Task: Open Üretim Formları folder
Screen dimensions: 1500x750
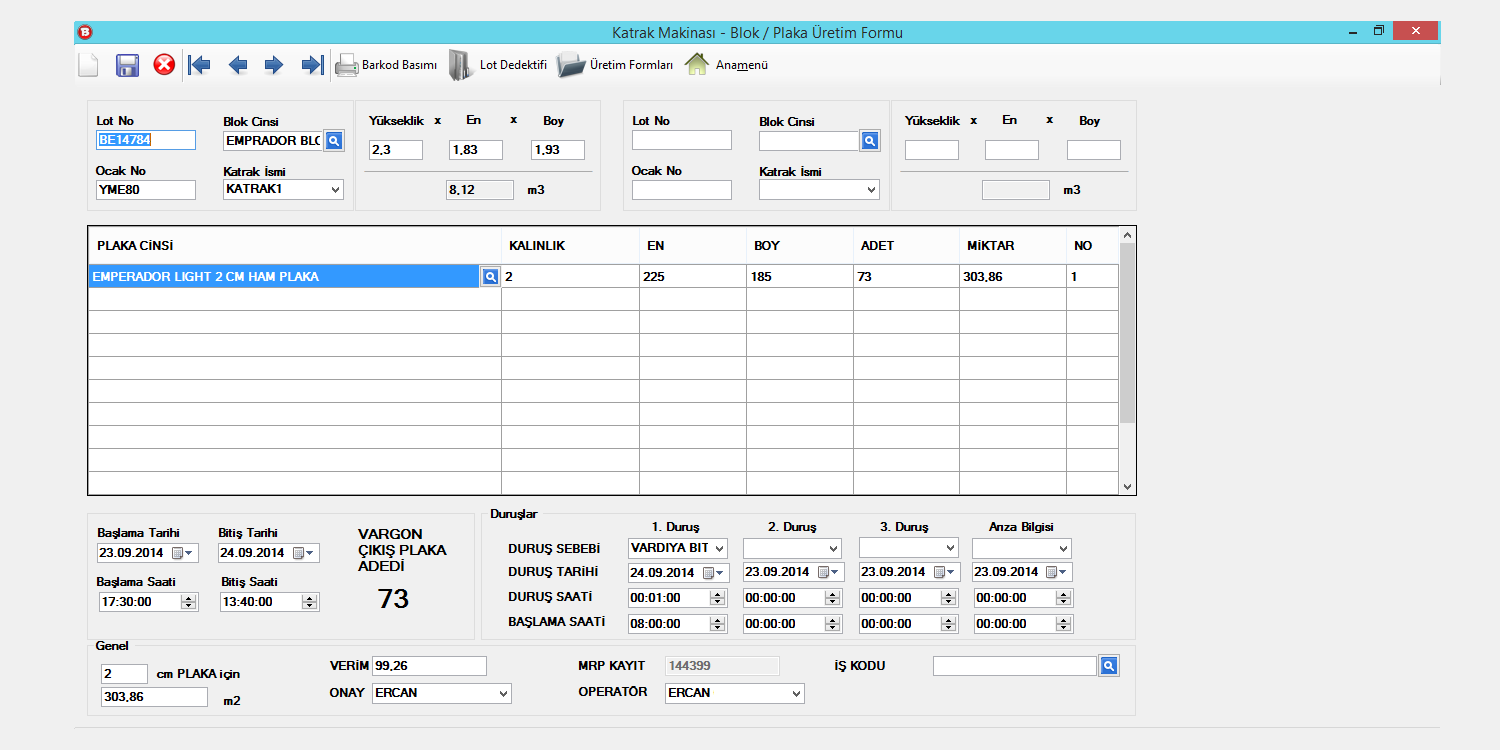Action: 615,65
